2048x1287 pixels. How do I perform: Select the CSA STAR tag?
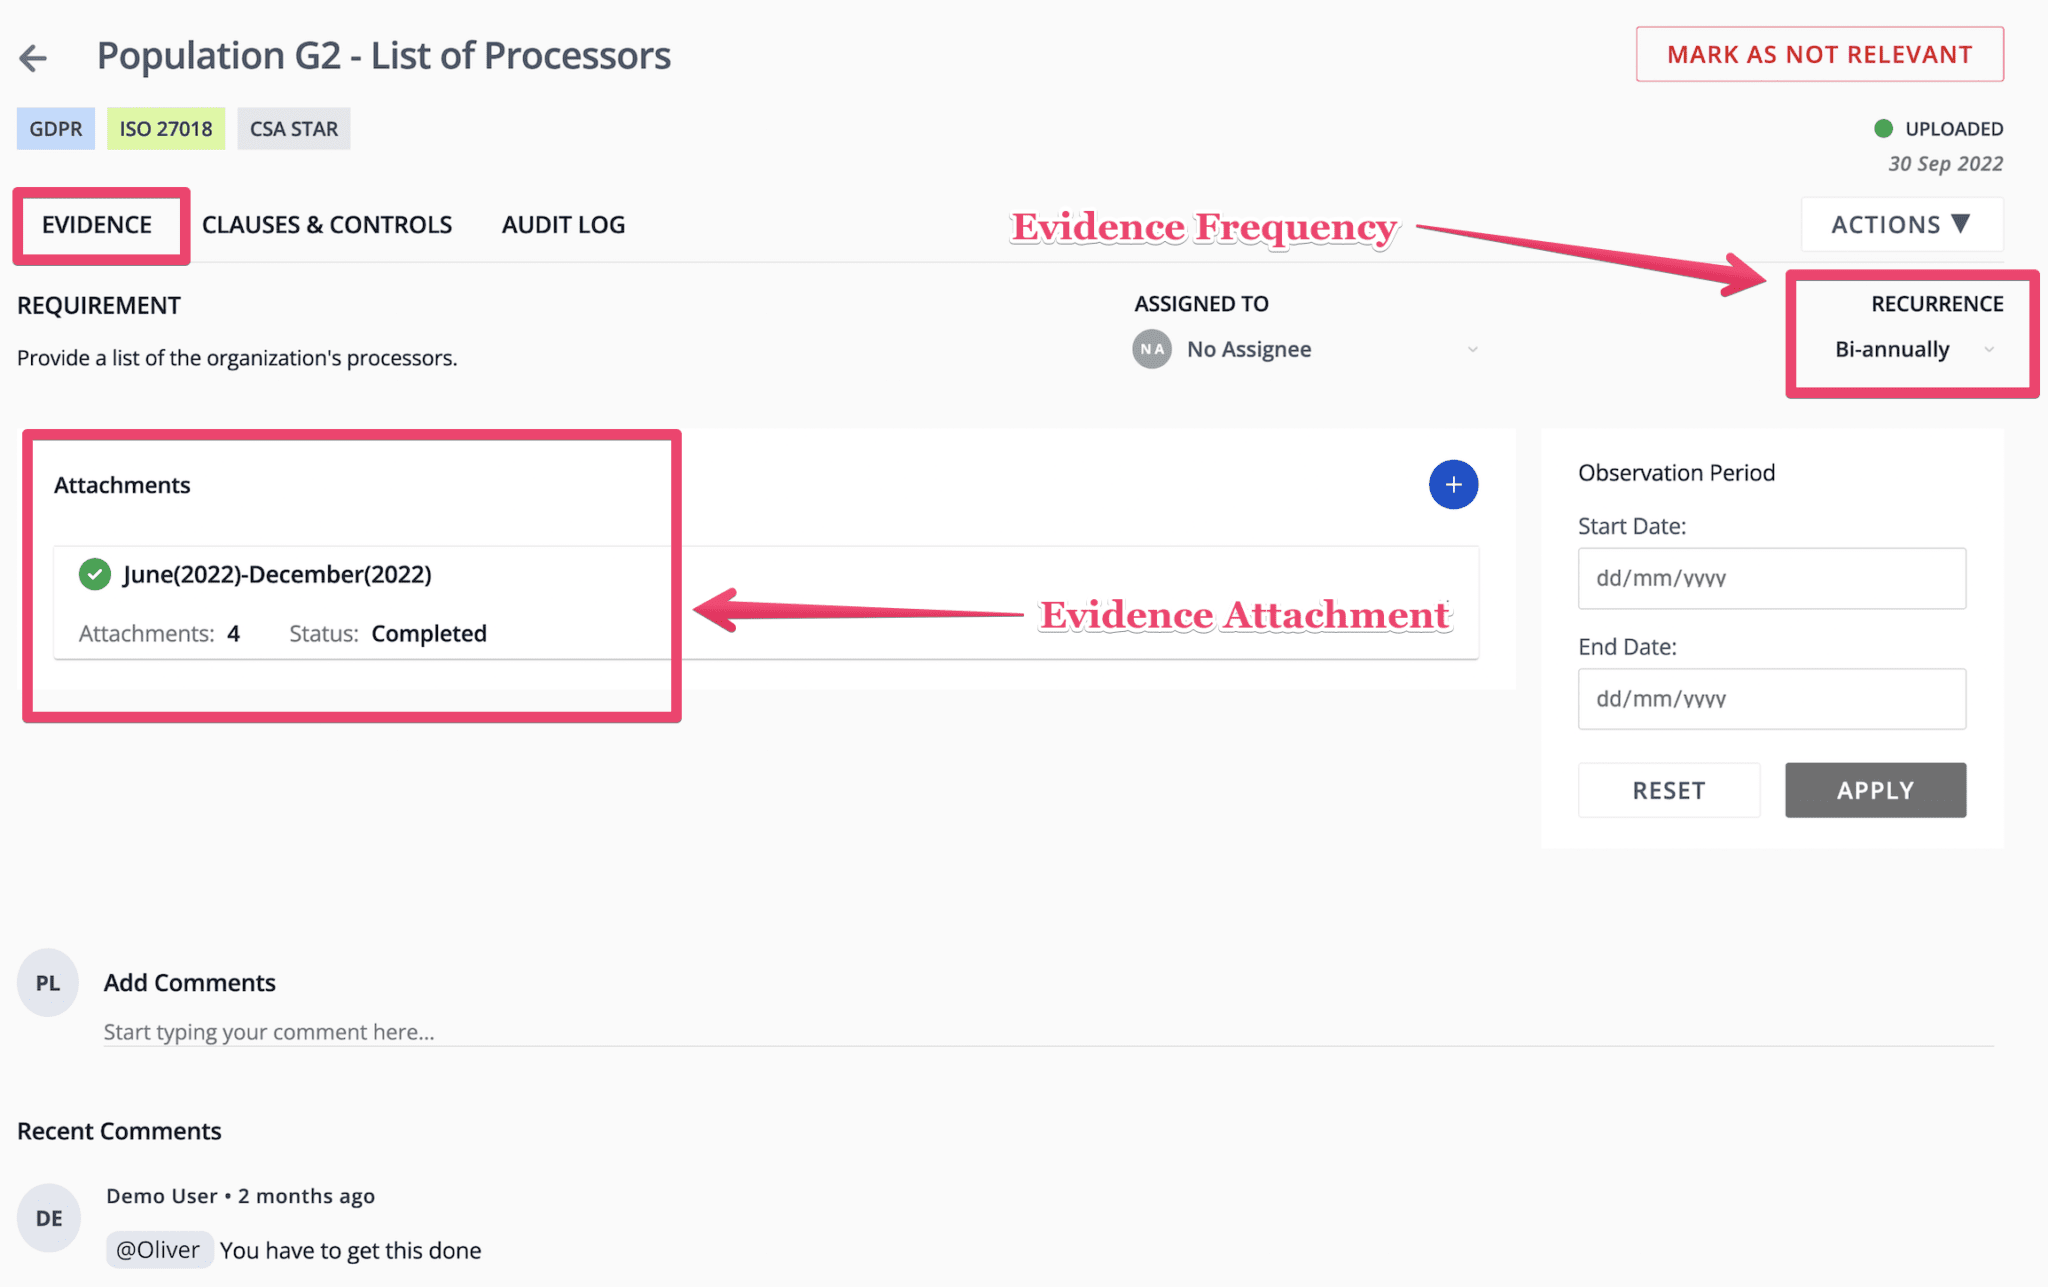[294, 128]
